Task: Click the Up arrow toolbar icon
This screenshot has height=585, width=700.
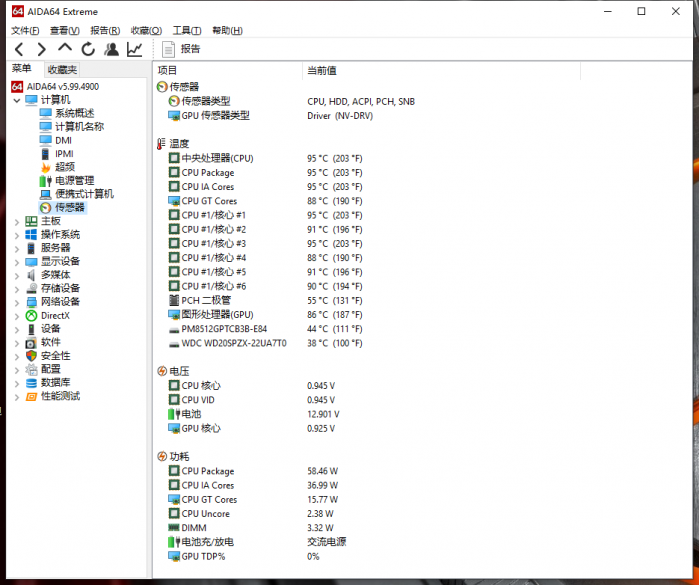Action: pyautogui.click(x=65, y=49)
